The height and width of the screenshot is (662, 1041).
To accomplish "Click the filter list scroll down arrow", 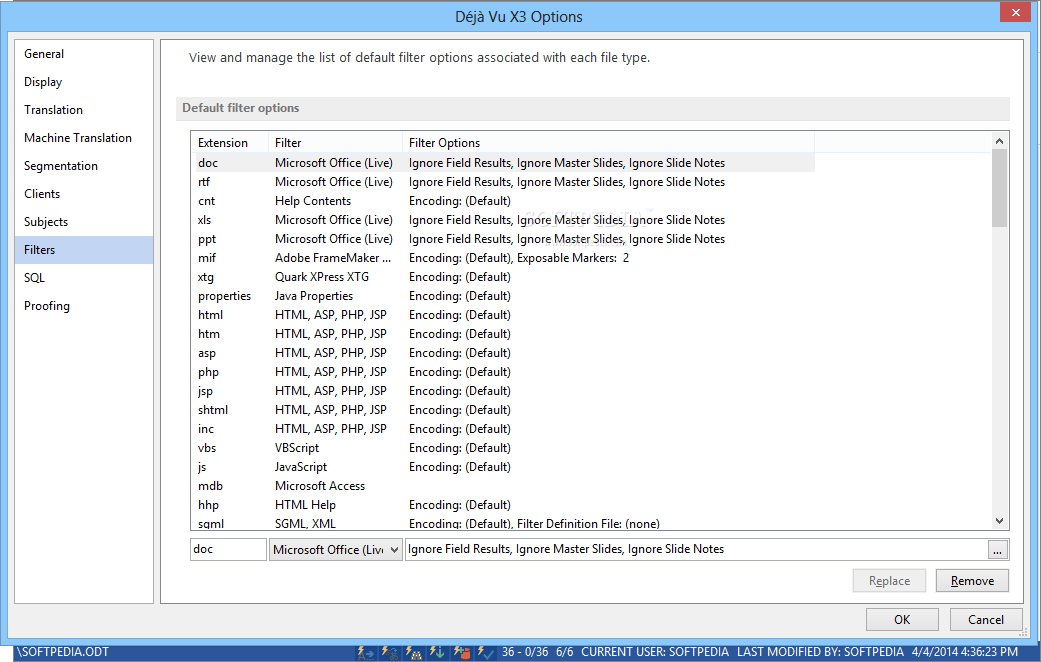I will [999, 521].
